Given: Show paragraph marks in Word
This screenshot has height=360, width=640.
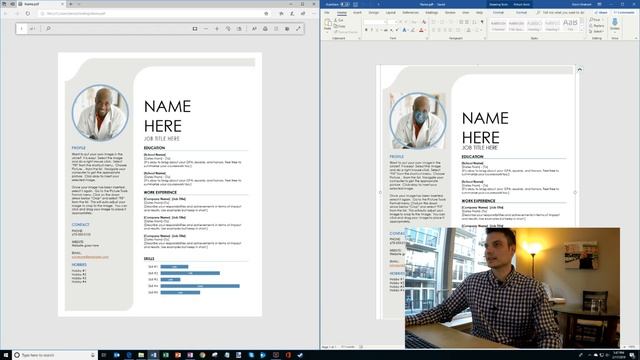Looking at the screenshot, I should 482,22.
